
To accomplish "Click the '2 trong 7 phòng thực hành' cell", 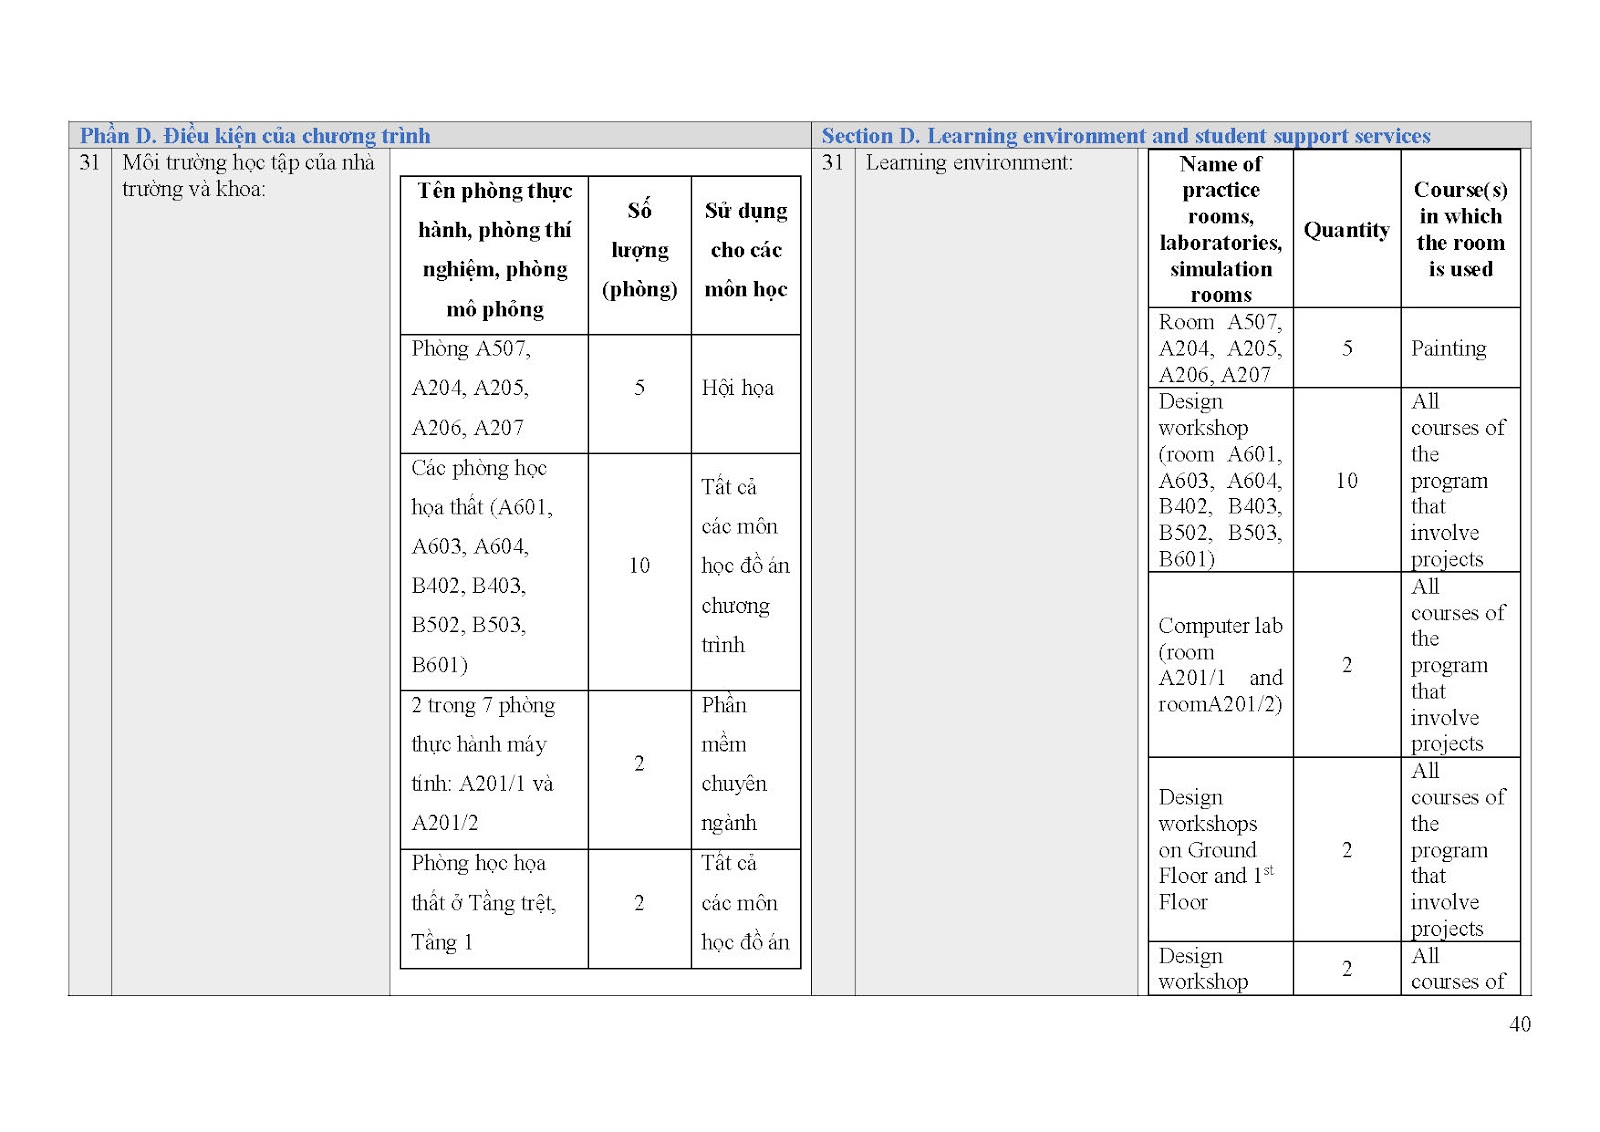I will pos(482,764).
